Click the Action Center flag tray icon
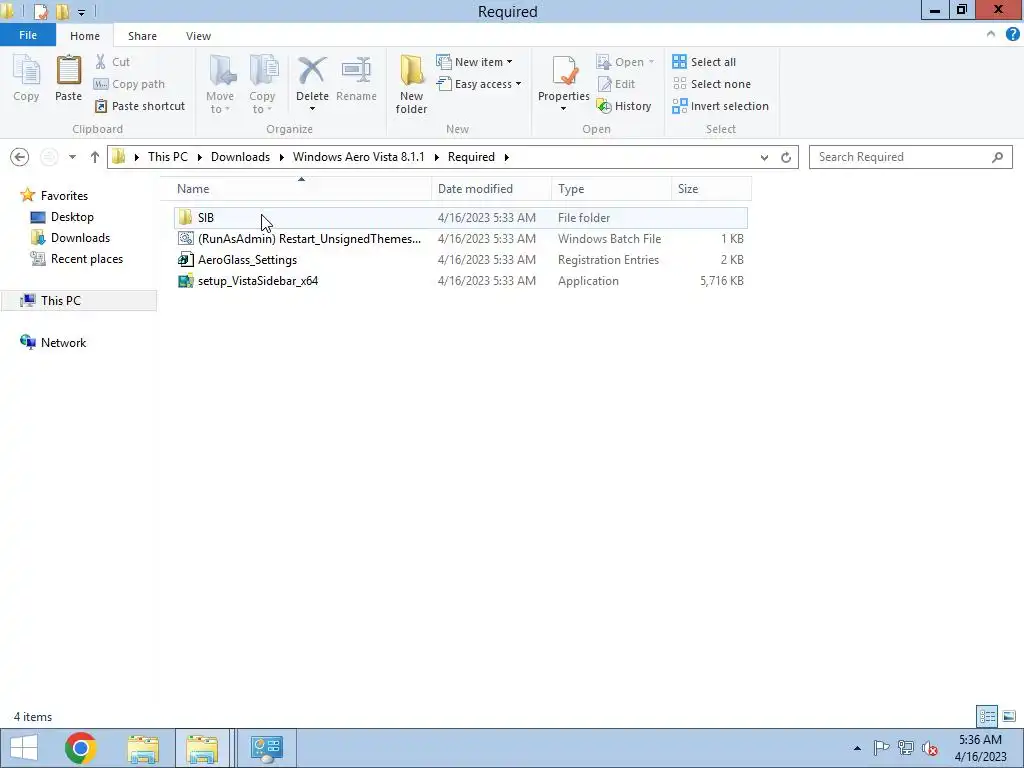The width and height of the screenshot is (1024, 768). pos(881,748)
